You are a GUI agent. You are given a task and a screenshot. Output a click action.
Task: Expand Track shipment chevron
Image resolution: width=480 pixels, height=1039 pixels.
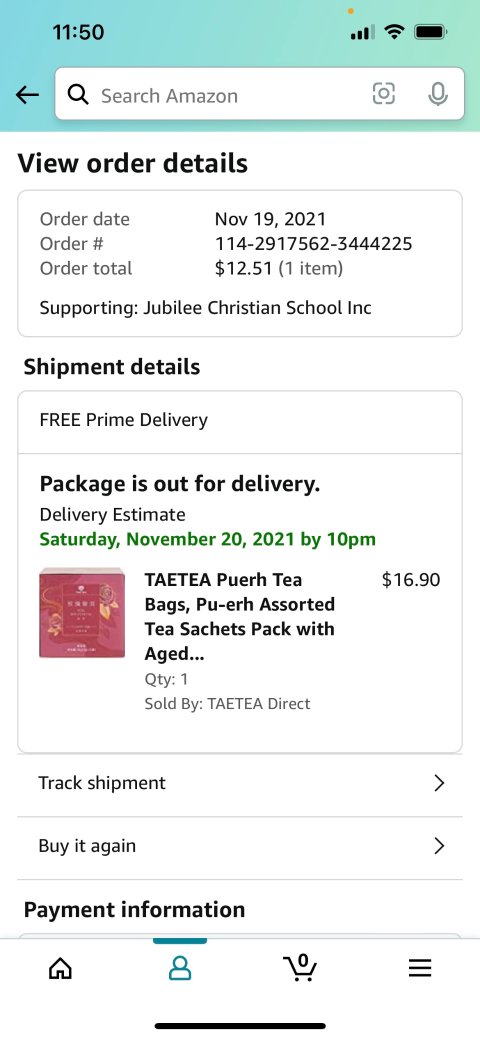click(439, 783)
